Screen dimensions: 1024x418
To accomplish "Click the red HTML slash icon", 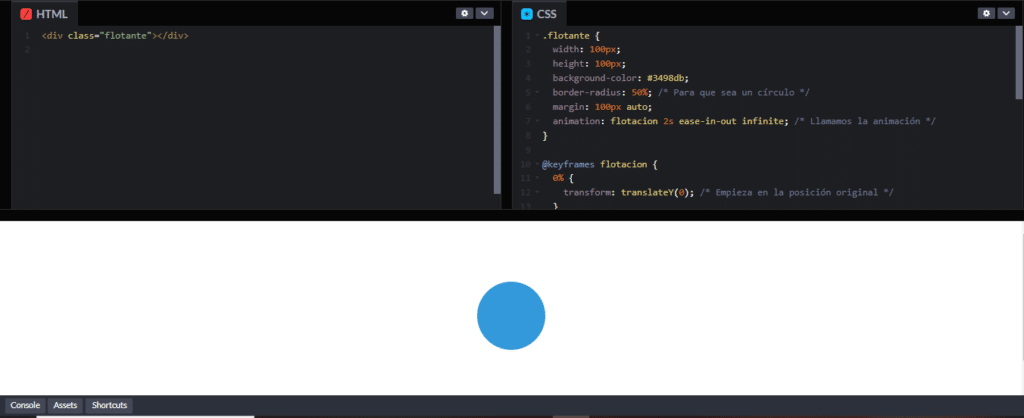I will [x=27, y=14].
